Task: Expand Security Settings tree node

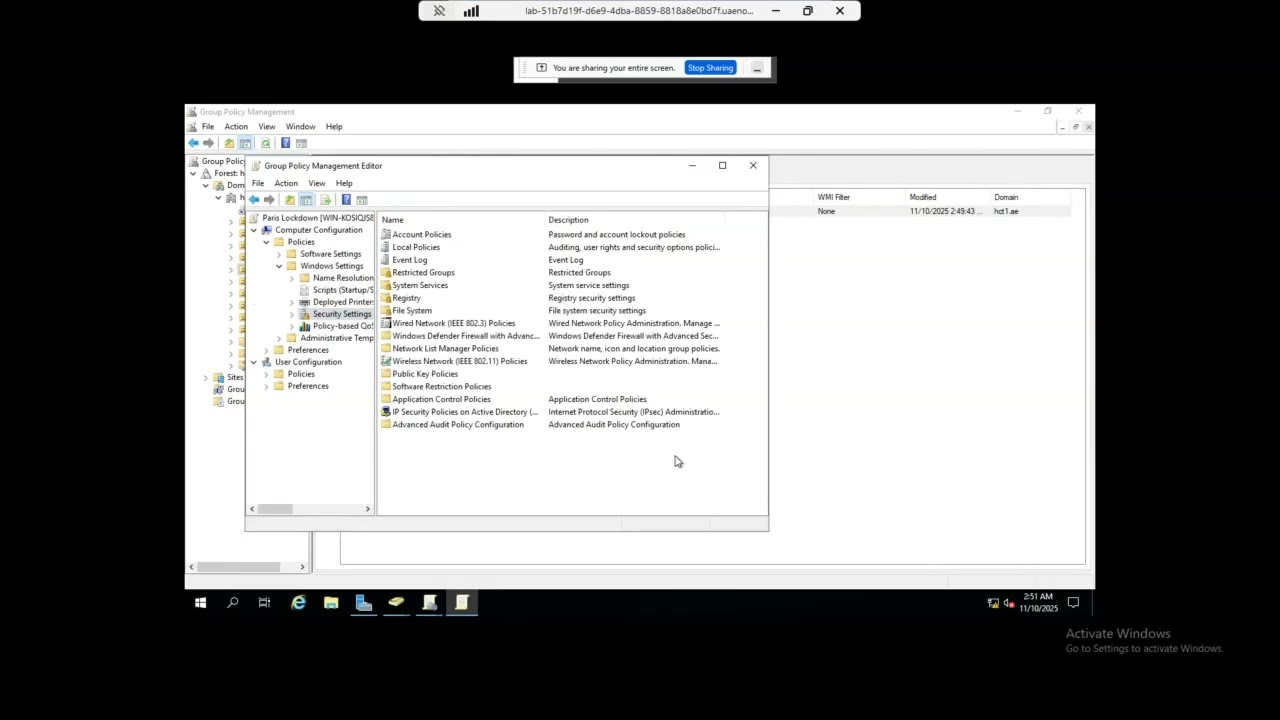Action: coord(292,314)
